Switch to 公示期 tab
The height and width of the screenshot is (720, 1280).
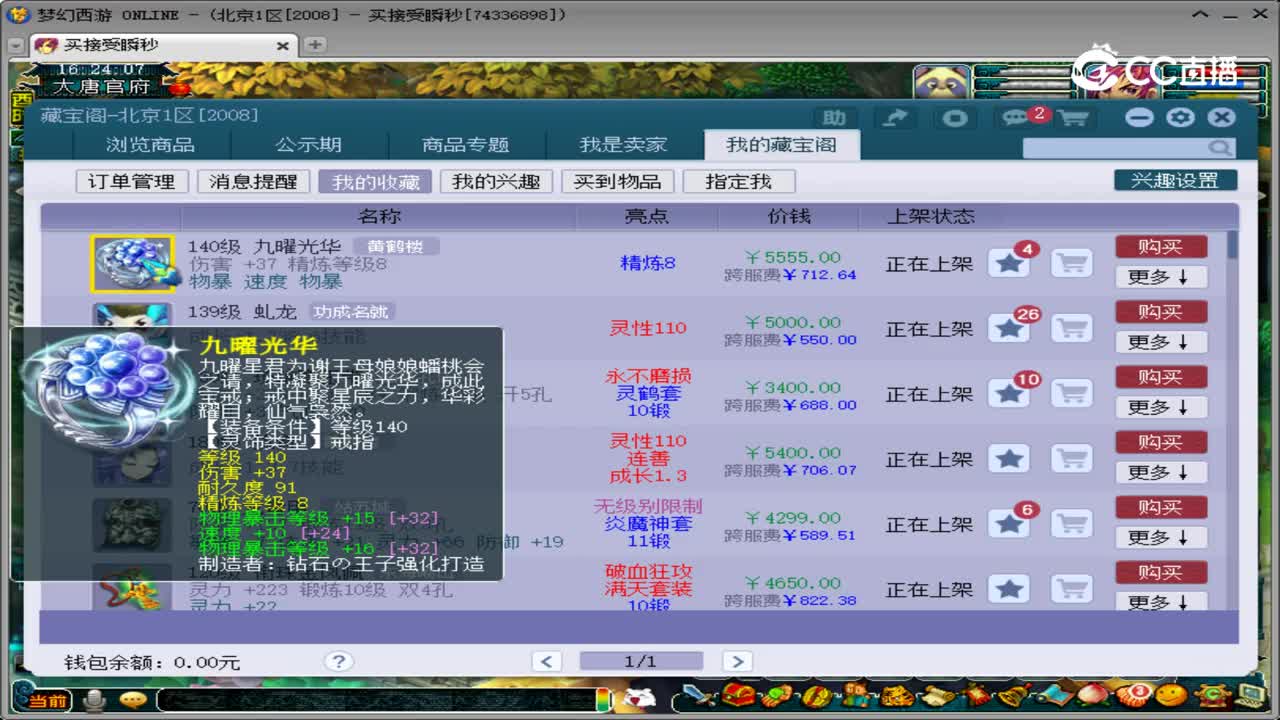(x=308, y=145)
